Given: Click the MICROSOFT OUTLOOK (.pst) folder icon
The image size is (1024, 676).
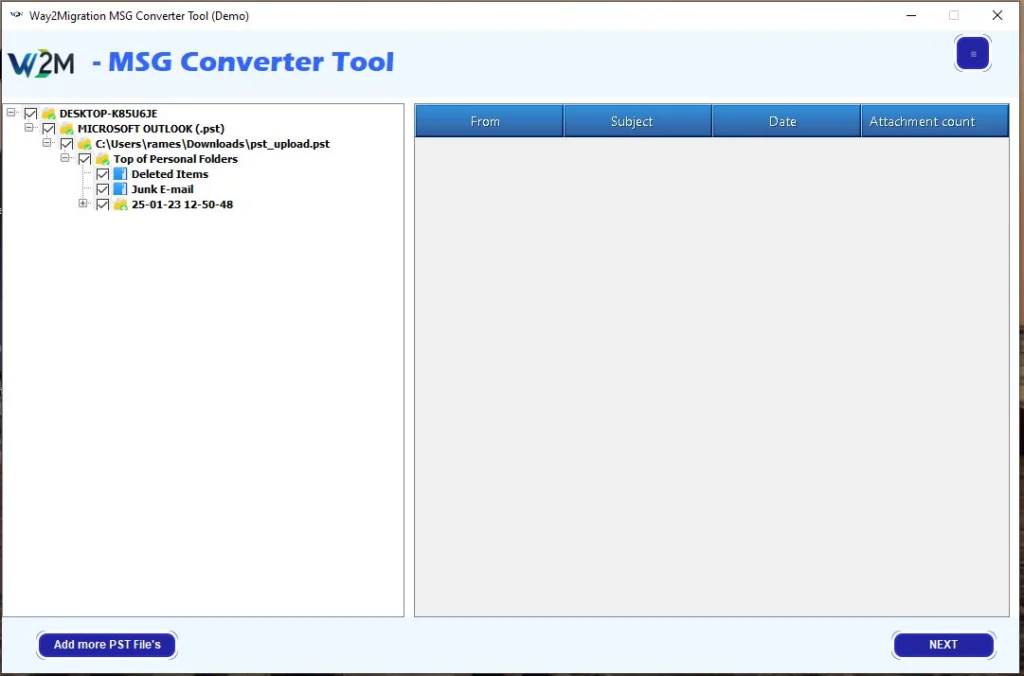Looking at the screenshot, I should point(66,129).
